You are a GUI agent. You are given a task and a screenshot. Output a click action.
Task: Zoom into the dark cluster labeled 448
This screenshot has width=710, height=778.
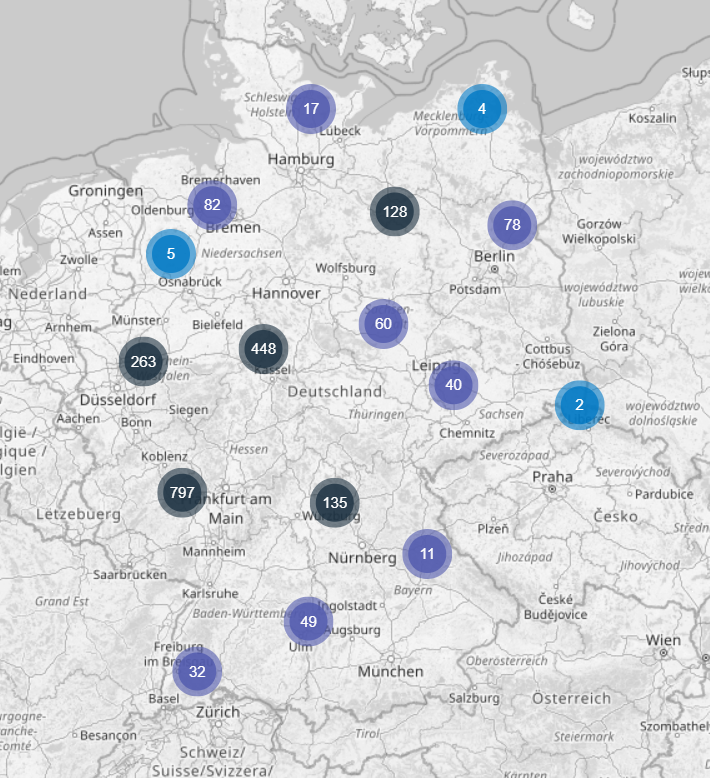263,349
